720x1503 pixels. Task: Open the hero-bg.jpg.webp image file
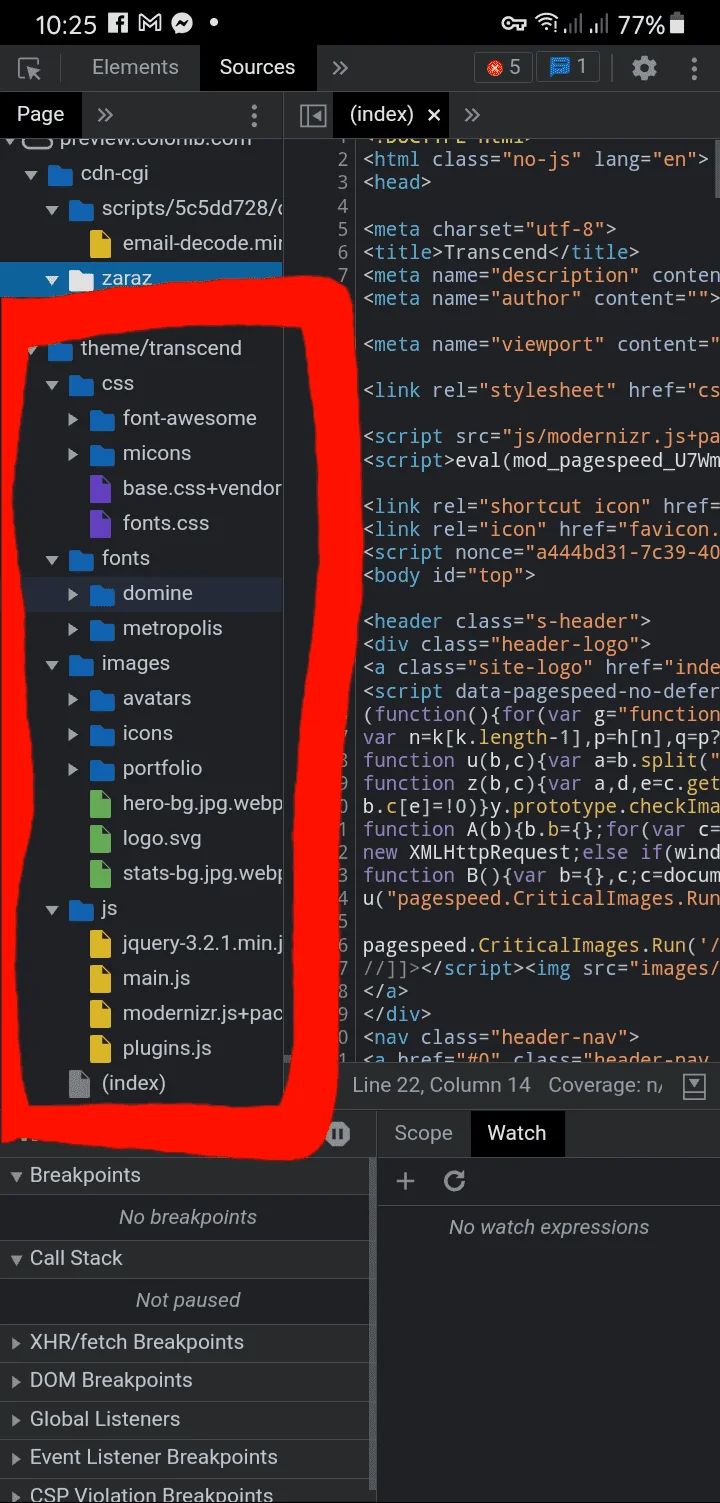[x=186, y=804]
